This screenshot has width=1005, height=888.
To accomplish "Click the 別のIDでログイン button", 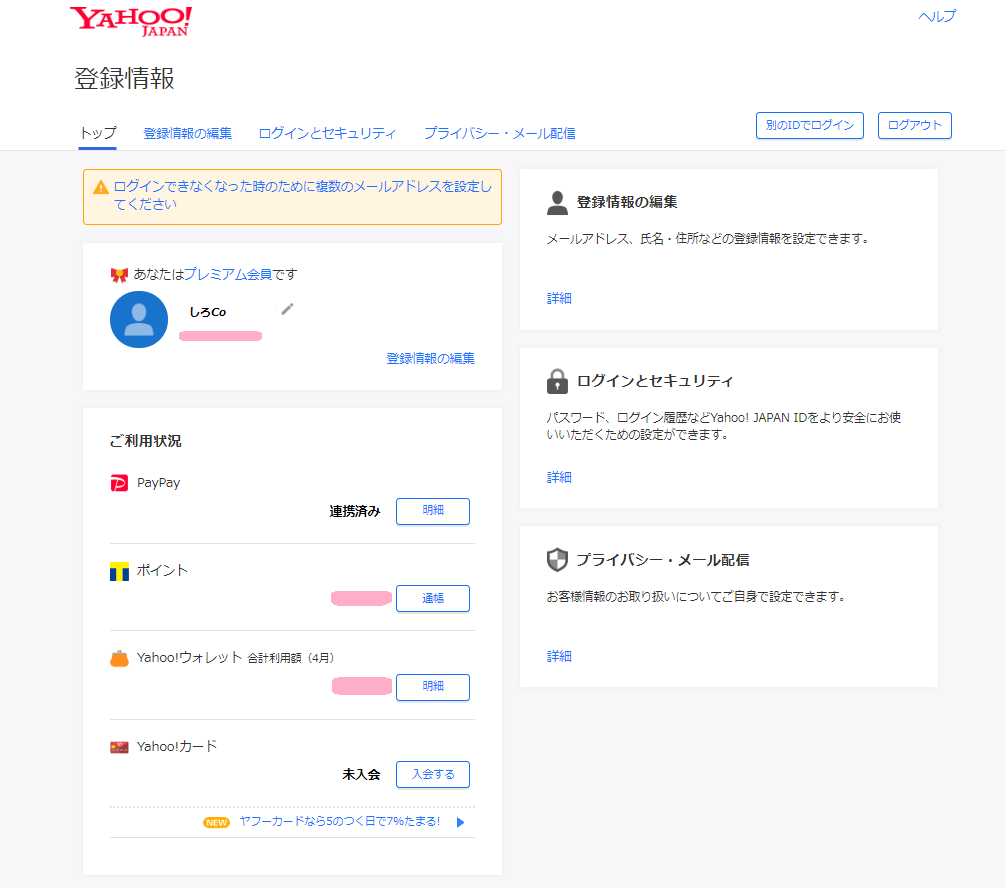I will [810, 125].
